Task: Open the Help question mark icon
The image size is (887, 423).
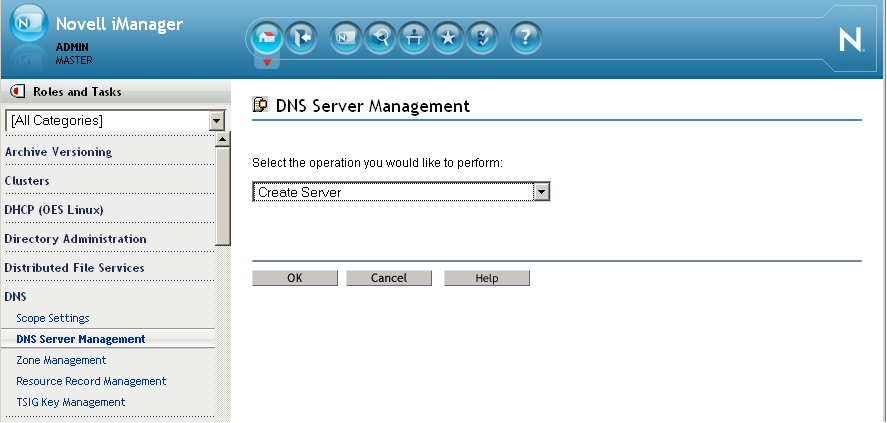Action: [526, 38]
